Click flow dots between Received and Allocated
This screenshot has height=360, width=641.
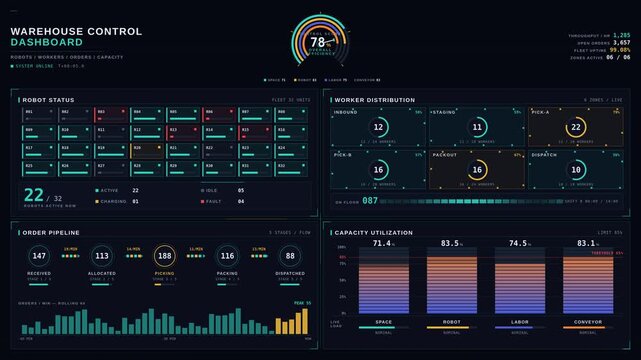point(70,256)
